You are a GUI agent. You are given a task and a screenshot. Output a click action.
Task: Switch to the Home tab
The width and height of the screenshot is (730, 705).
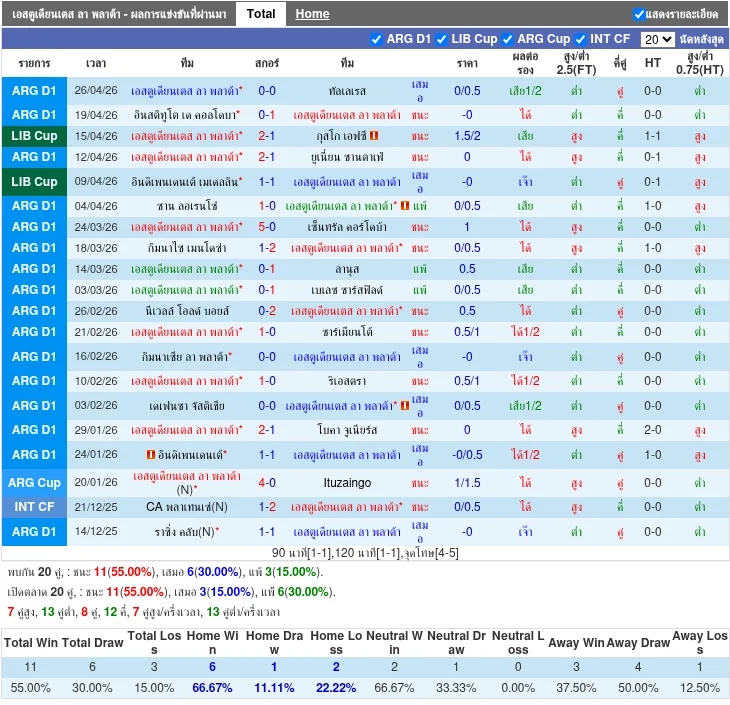click(x=312, y=14)
